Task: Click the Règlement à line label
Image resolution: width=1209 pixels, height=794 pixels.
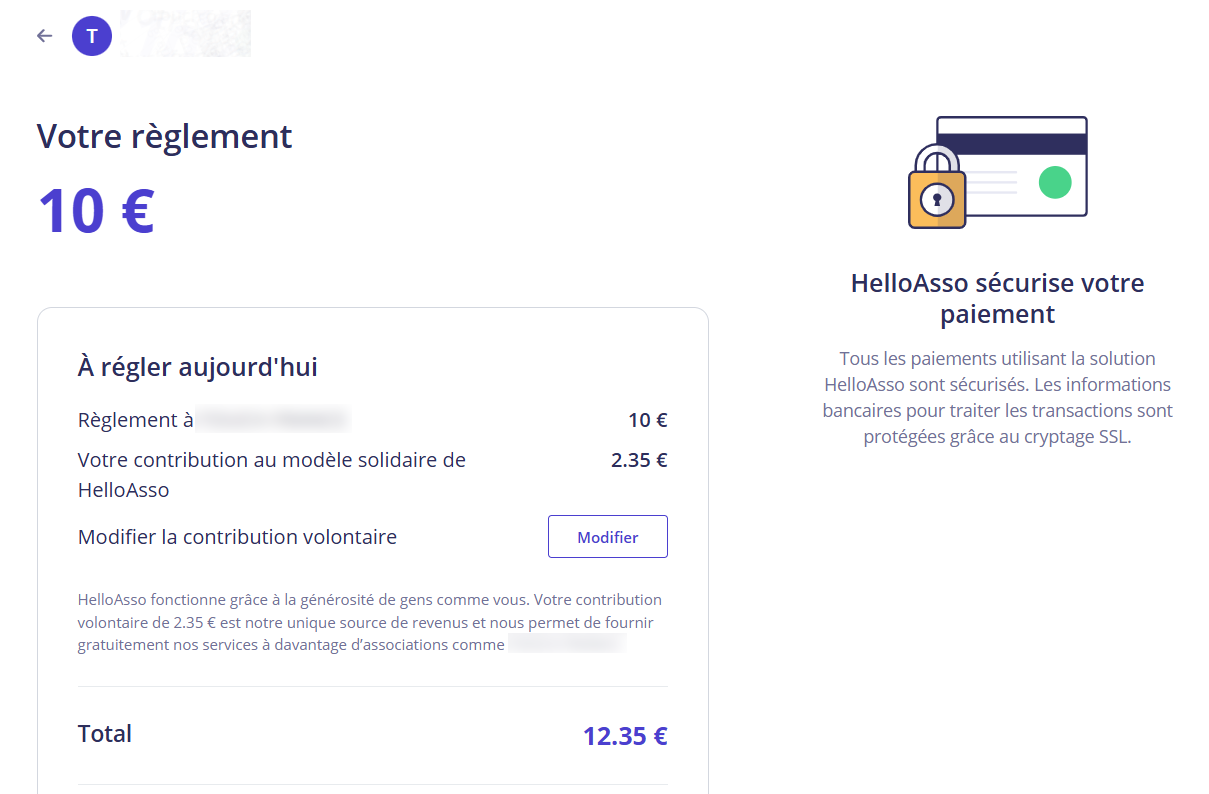Action: (136, 420)
